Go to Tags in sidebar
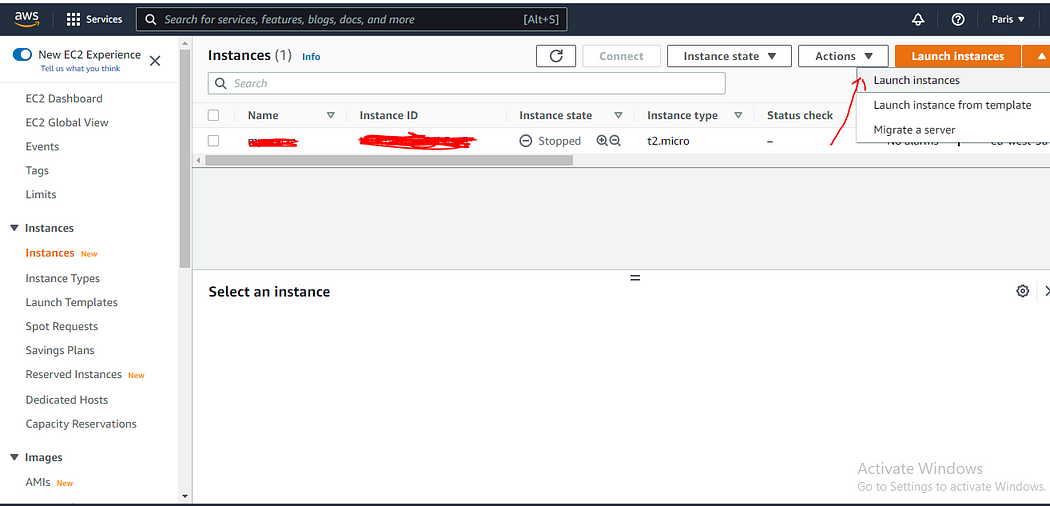This screenshot has width=1050, height=506. [x=37, y=171]
